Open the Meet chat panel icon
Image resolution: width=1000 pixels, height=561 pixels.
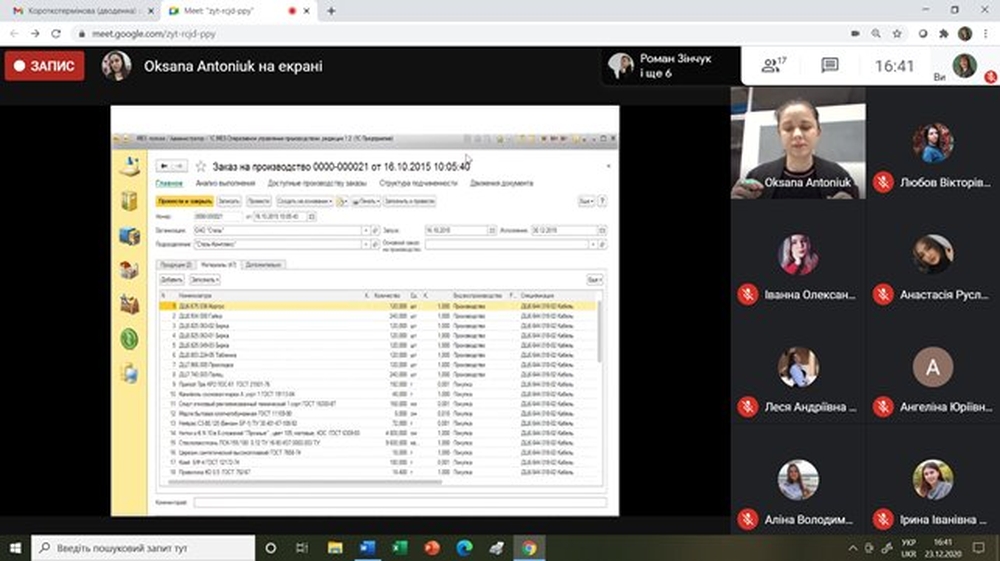coord(829,66)
